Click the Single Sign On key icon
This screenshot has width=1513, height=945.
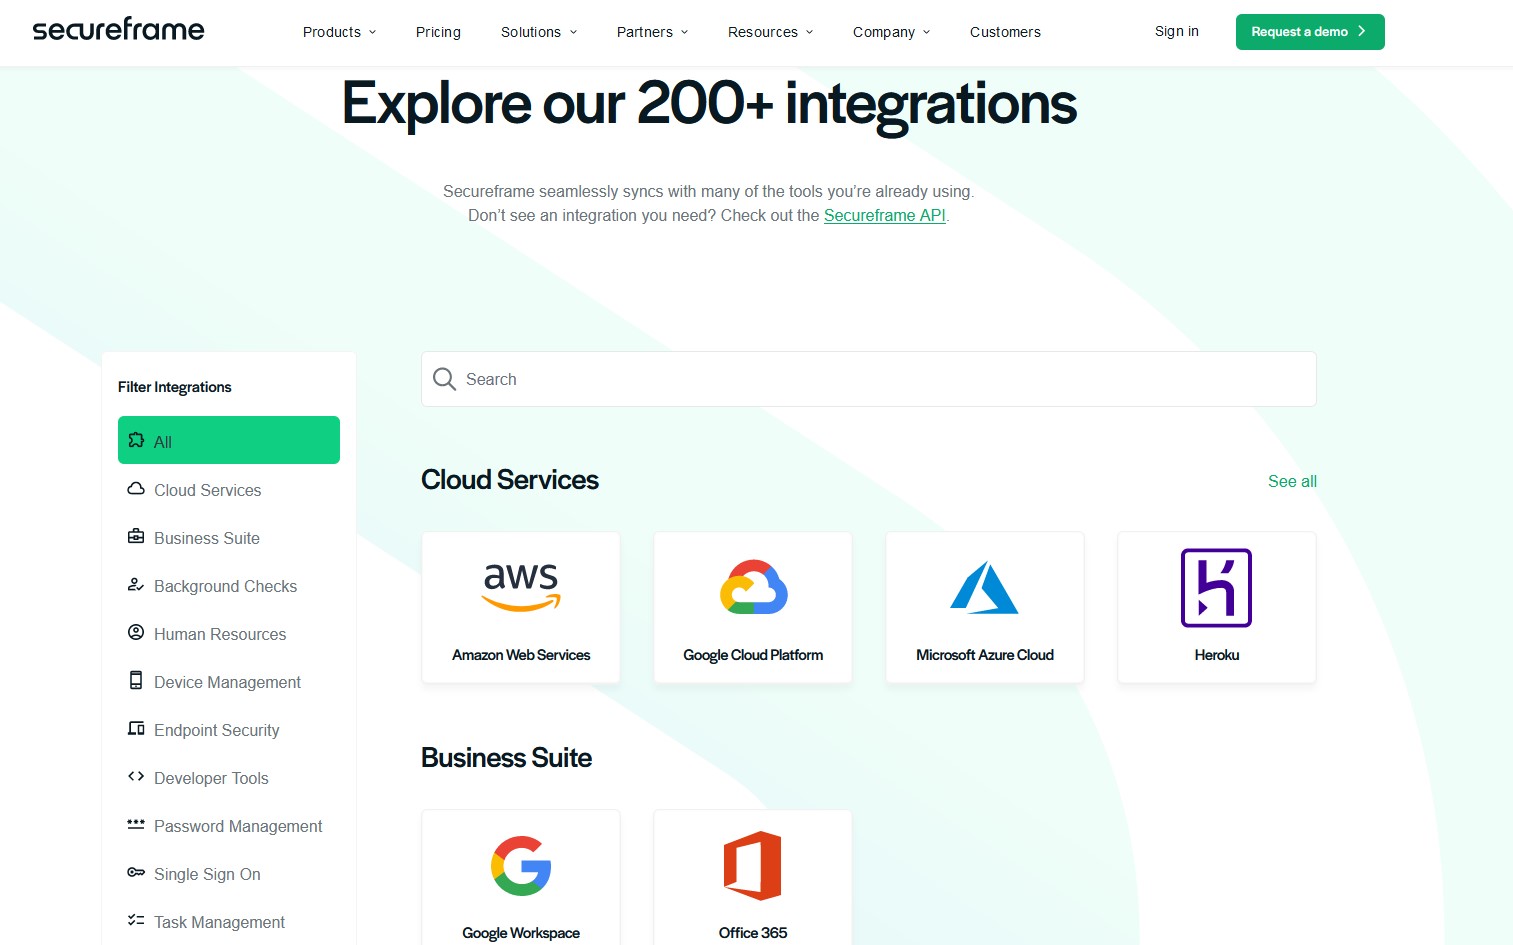pyautogui.click(x=136, y=872)
